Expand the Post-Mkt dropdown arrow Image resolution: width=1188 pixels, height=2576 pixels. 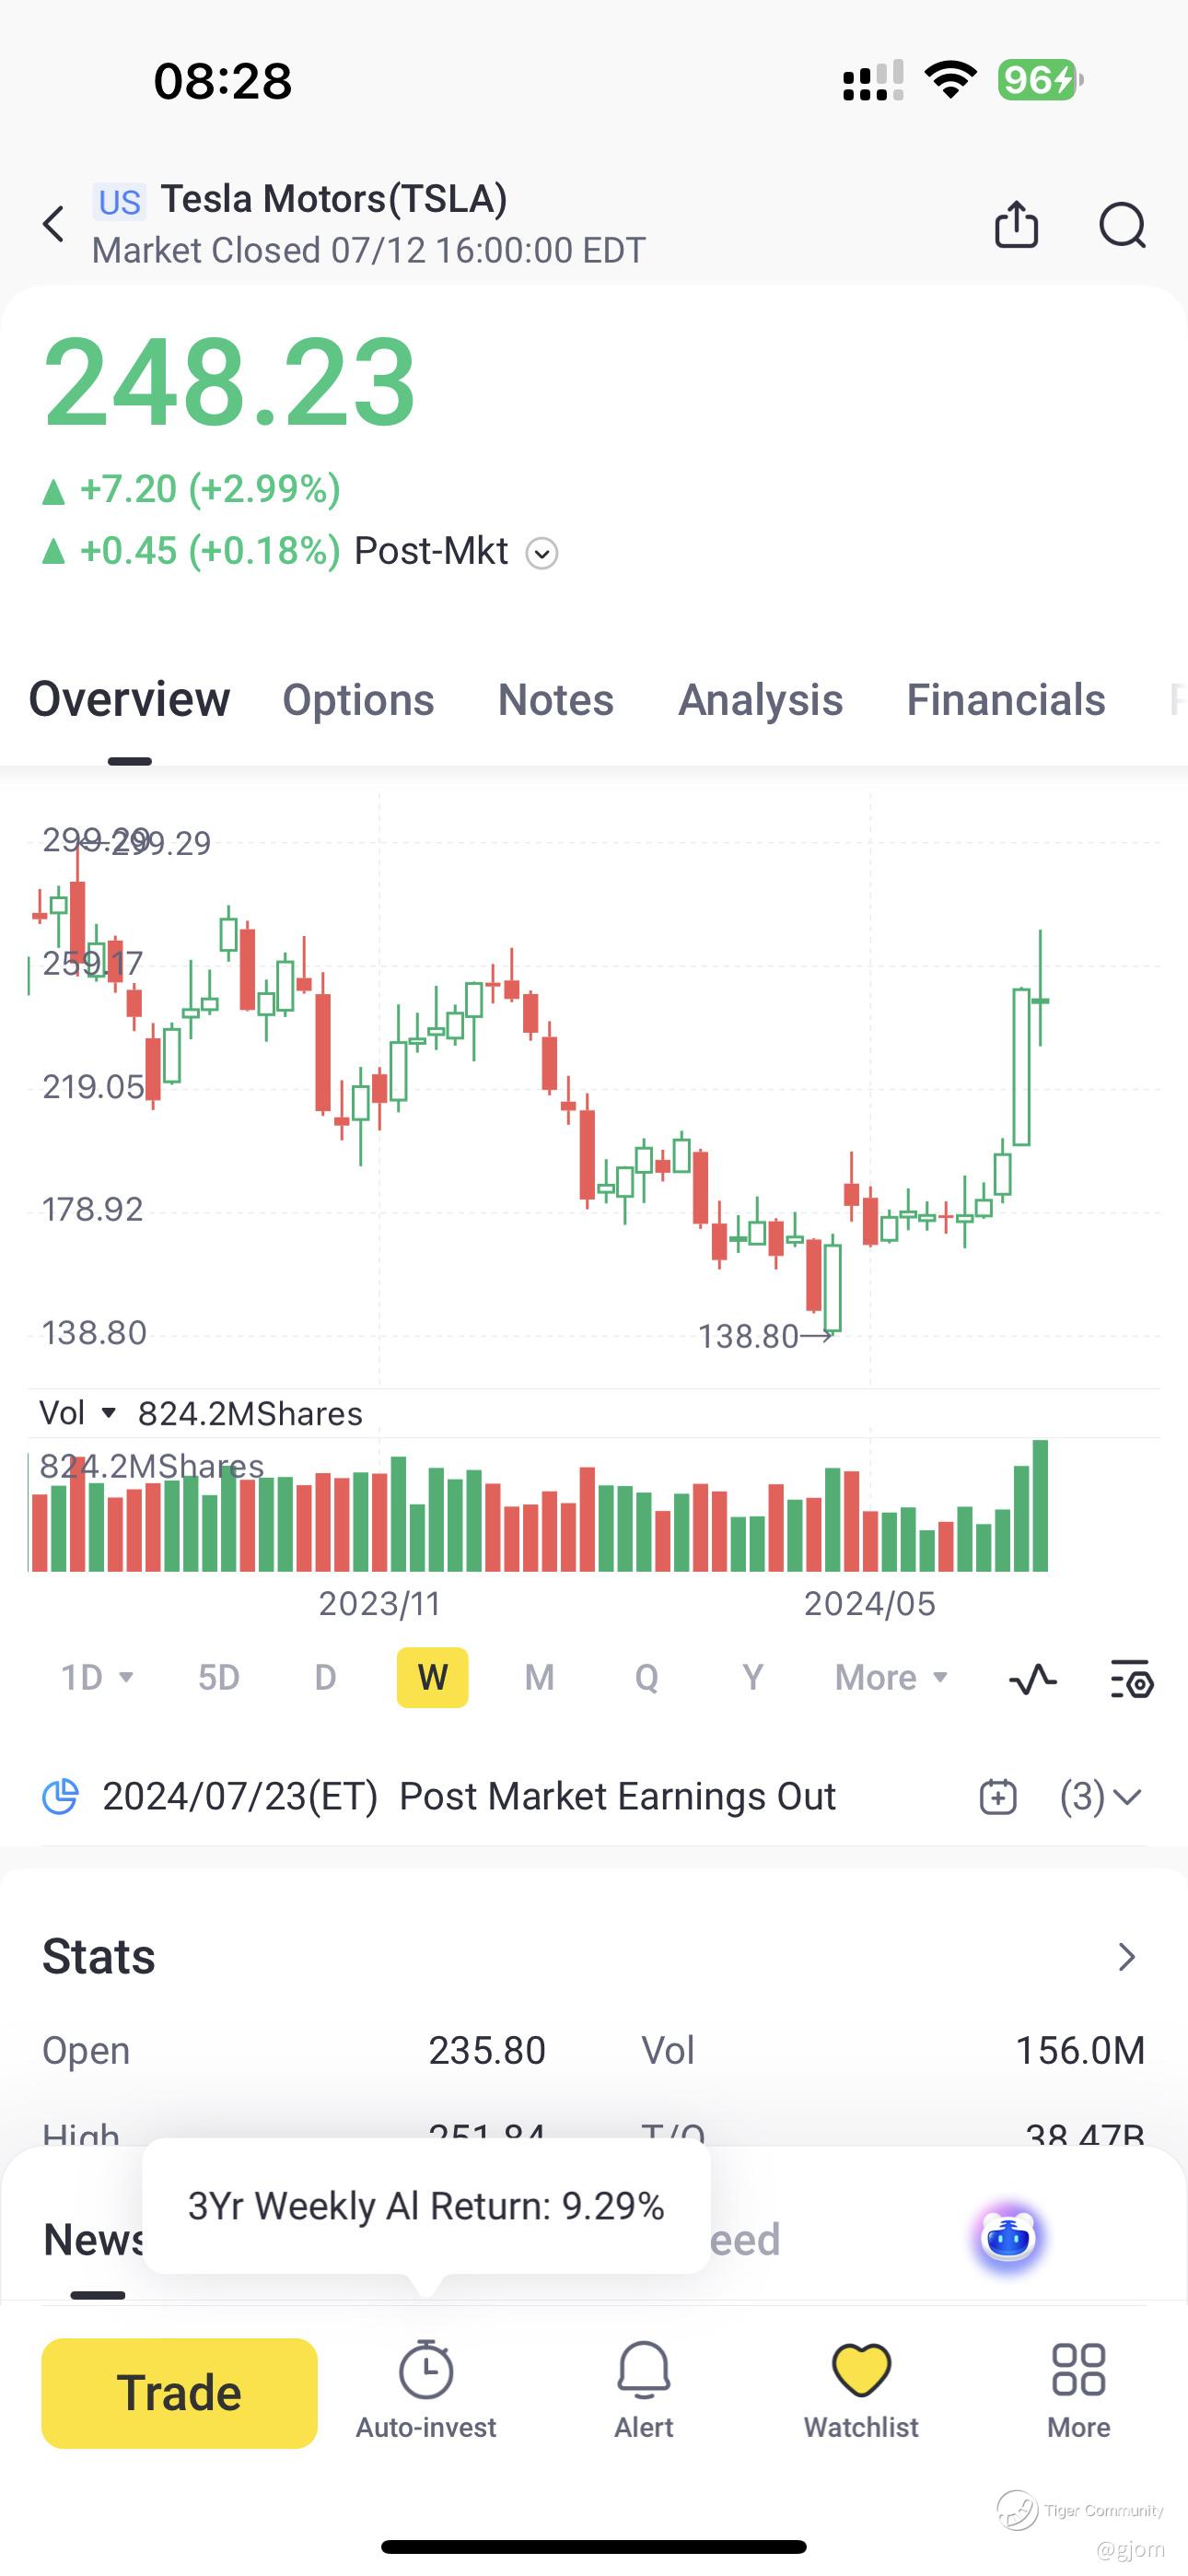(542, 553)
